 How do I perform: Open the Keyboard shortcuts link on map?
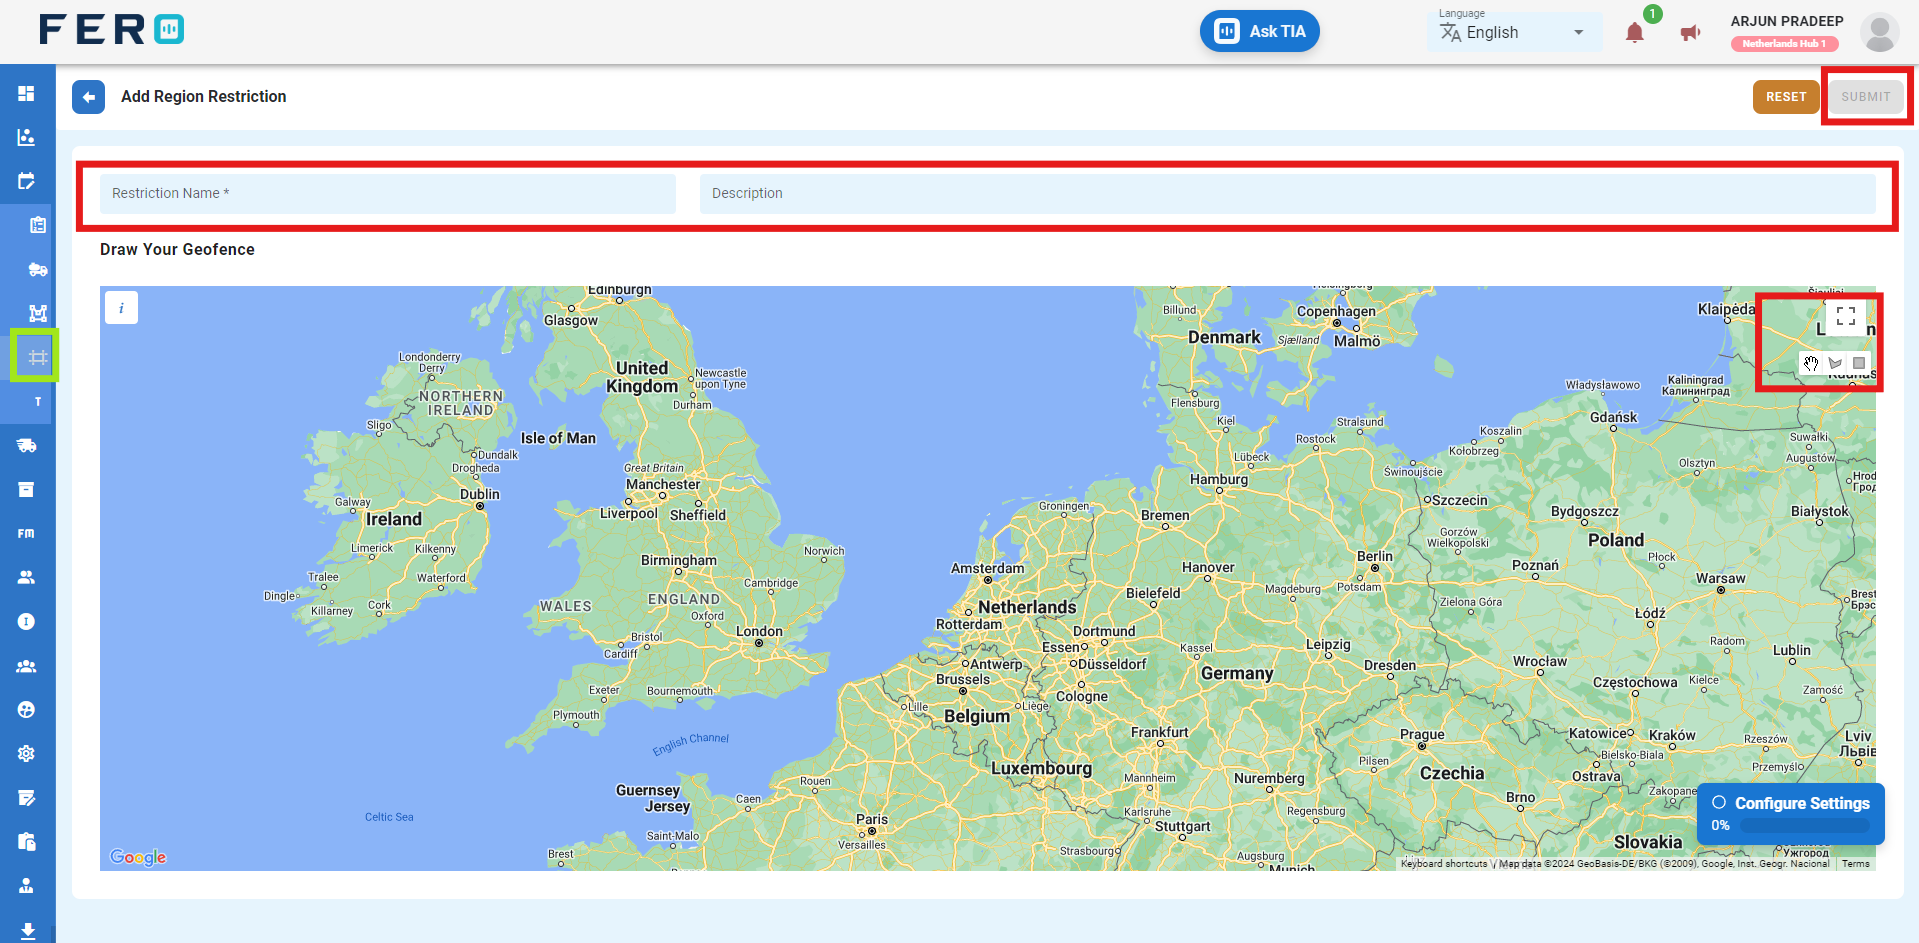1443,864
